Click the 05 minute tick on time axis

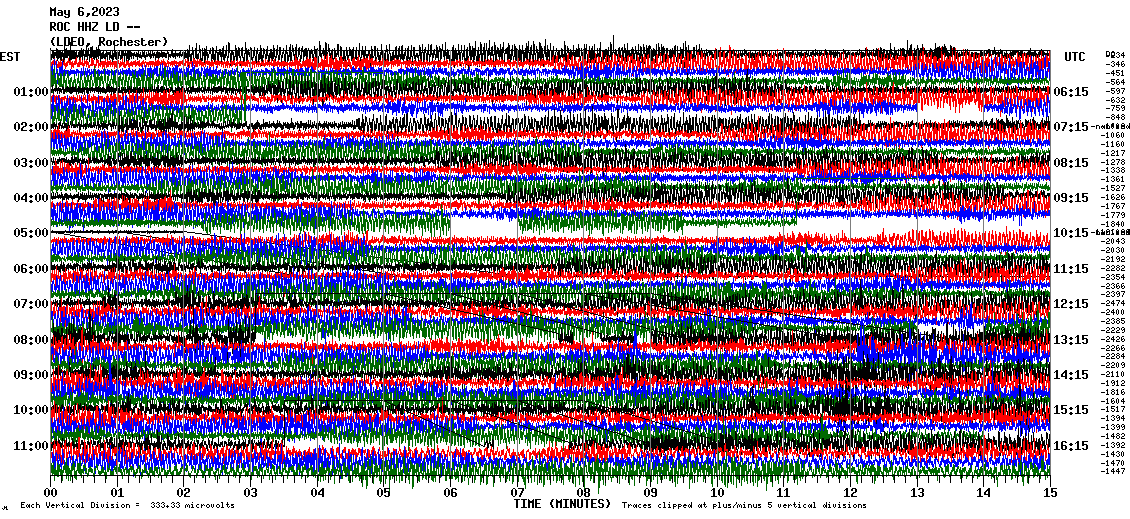(x=384, y=493)
